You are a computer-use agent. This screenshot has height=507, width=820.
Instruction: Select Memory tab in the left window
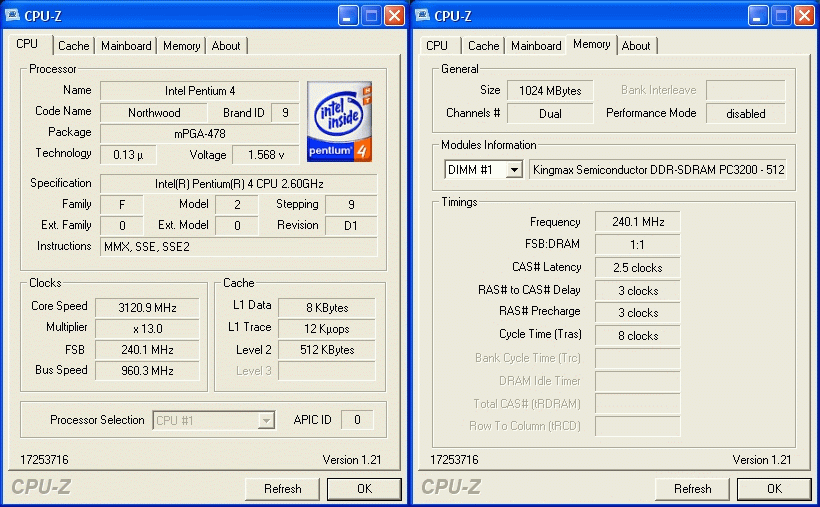[x=181, y=46]
